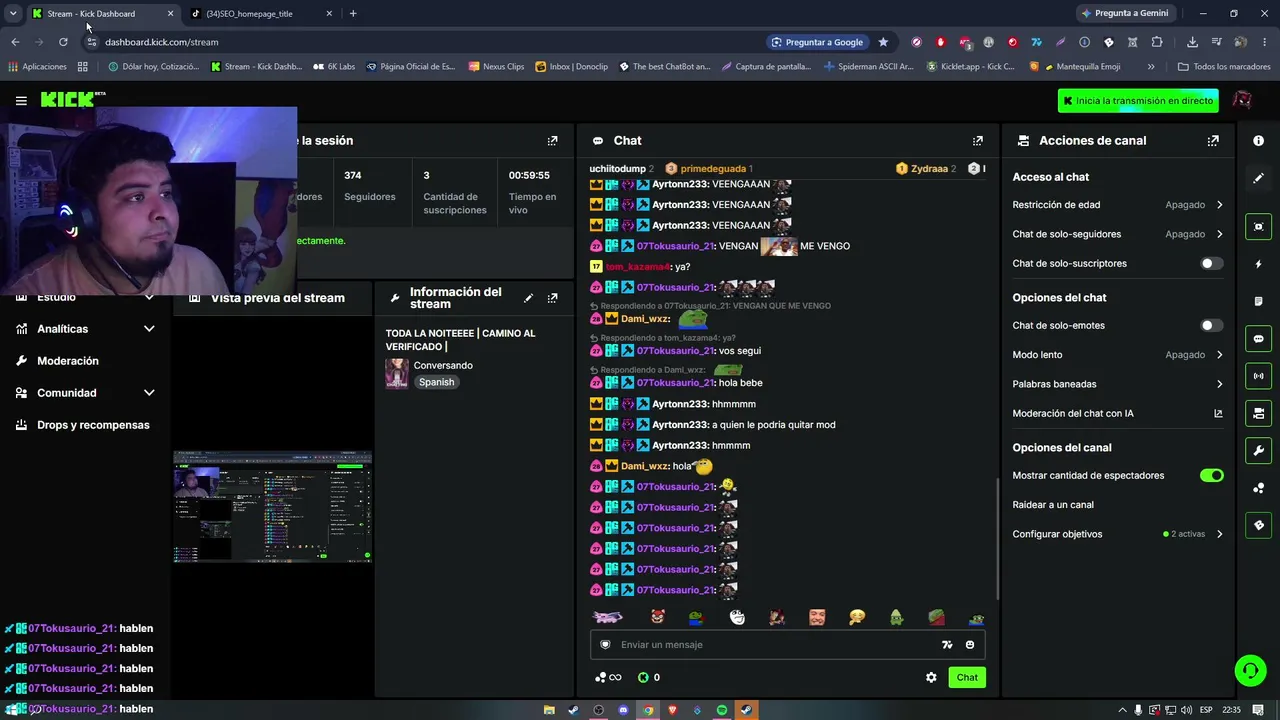
Task: Open Spotify from the taskbar
Action: (722, 710)
